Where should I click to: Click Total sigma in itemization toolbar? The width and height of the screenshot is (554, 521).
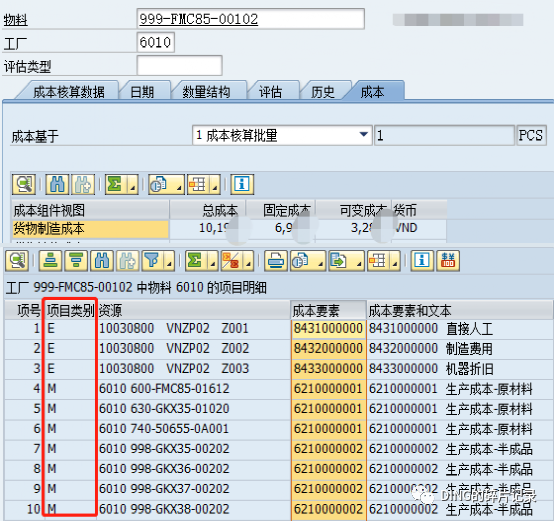click(x=196, y=261)
